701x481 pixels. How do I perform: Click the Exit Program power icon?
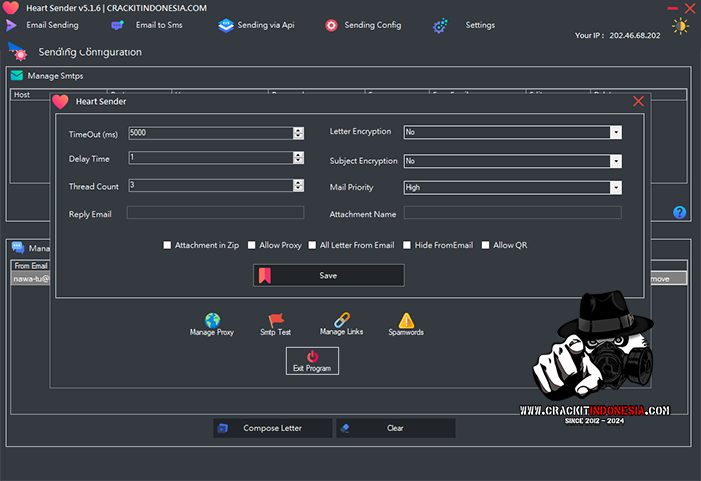[312, 357]
